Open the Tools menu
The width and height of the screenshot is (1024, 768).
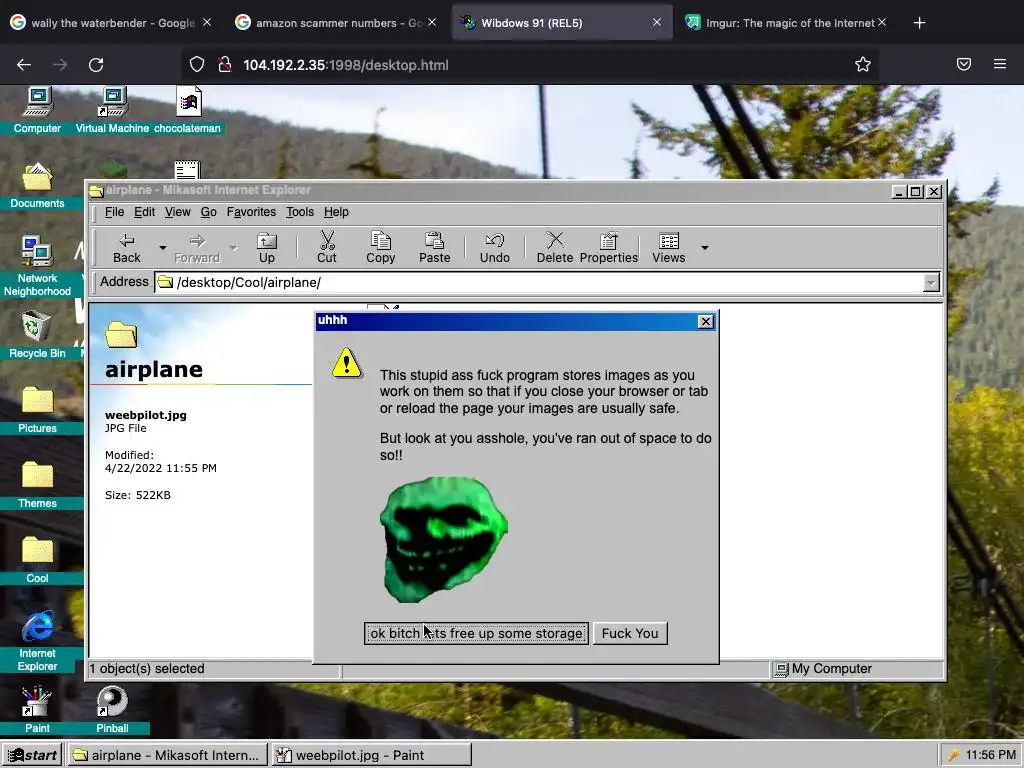coord(300,212)
